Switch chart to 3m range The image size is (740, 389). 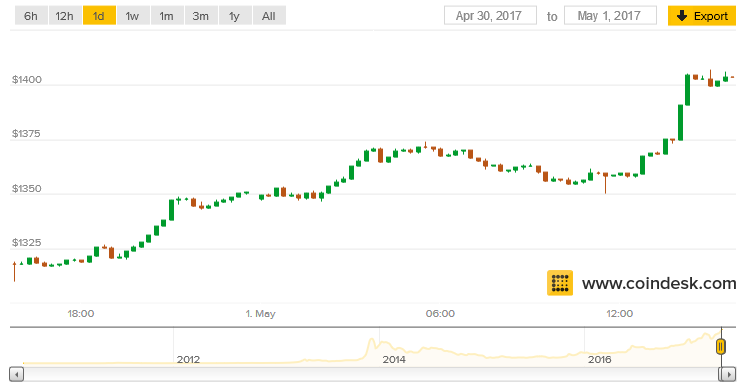pyautogui.click(x=201, y=16)
